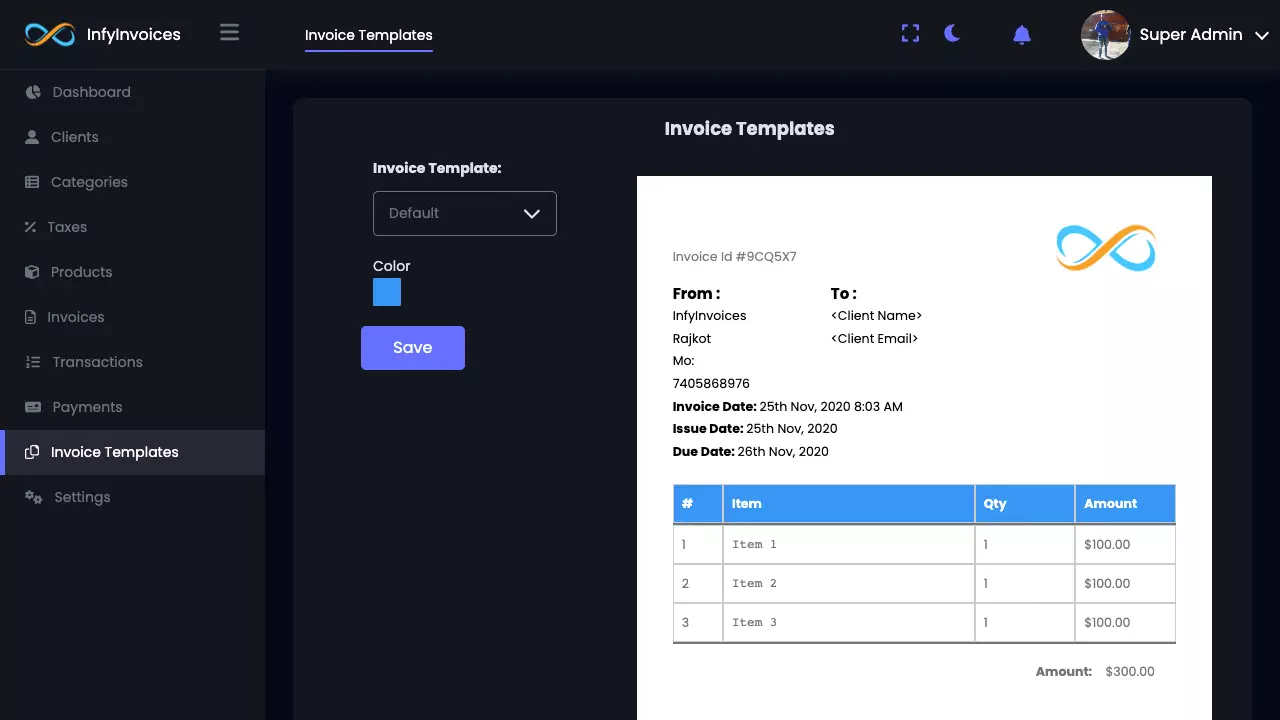Click the InfyInvoices brand name text

pyautogui.click(x=134, y=35)
